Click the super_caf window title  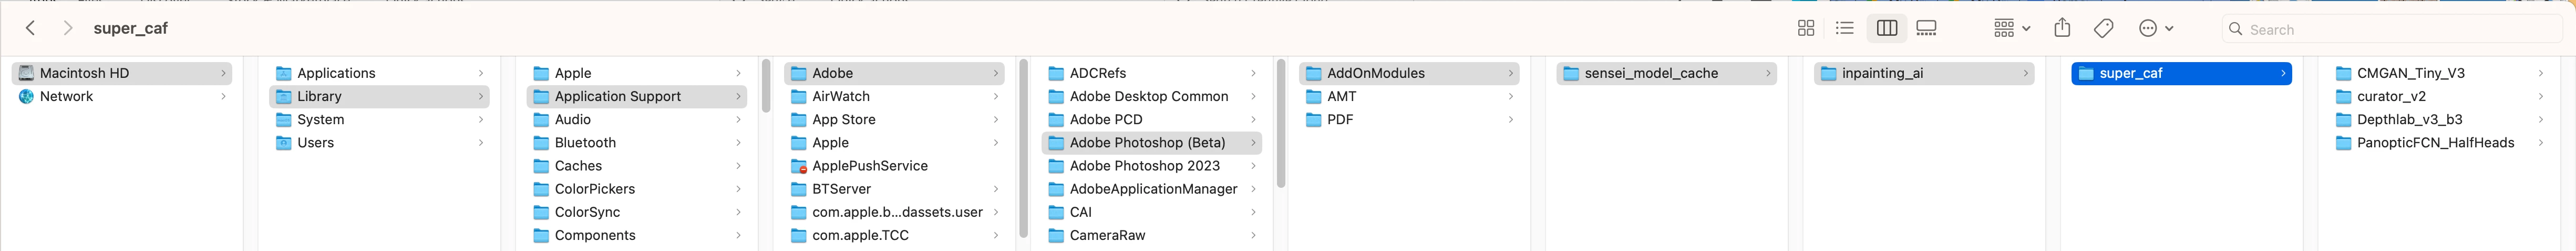click(x=131, y=28)
